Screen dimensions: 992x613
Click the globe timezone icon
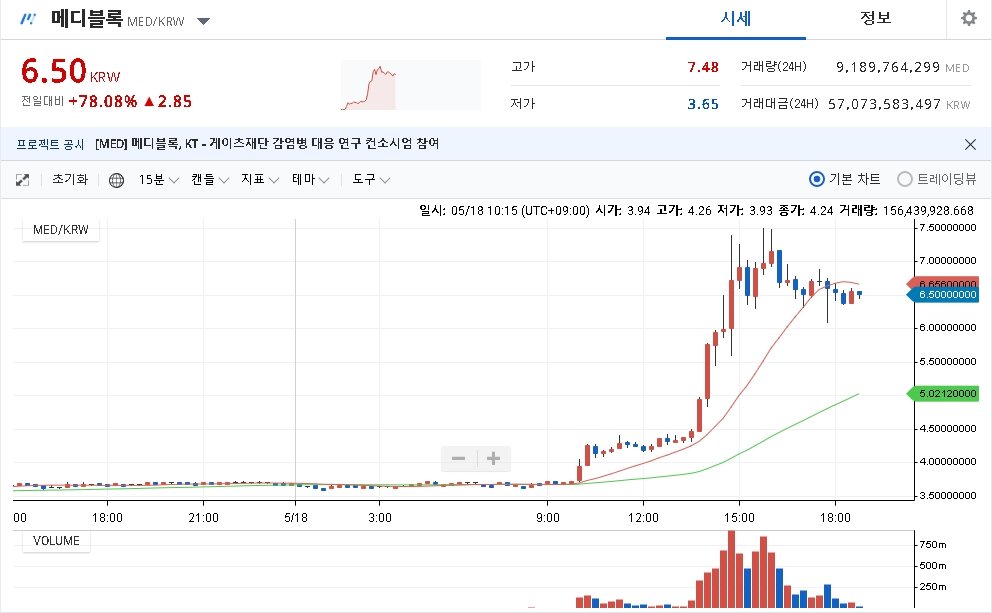116,180
